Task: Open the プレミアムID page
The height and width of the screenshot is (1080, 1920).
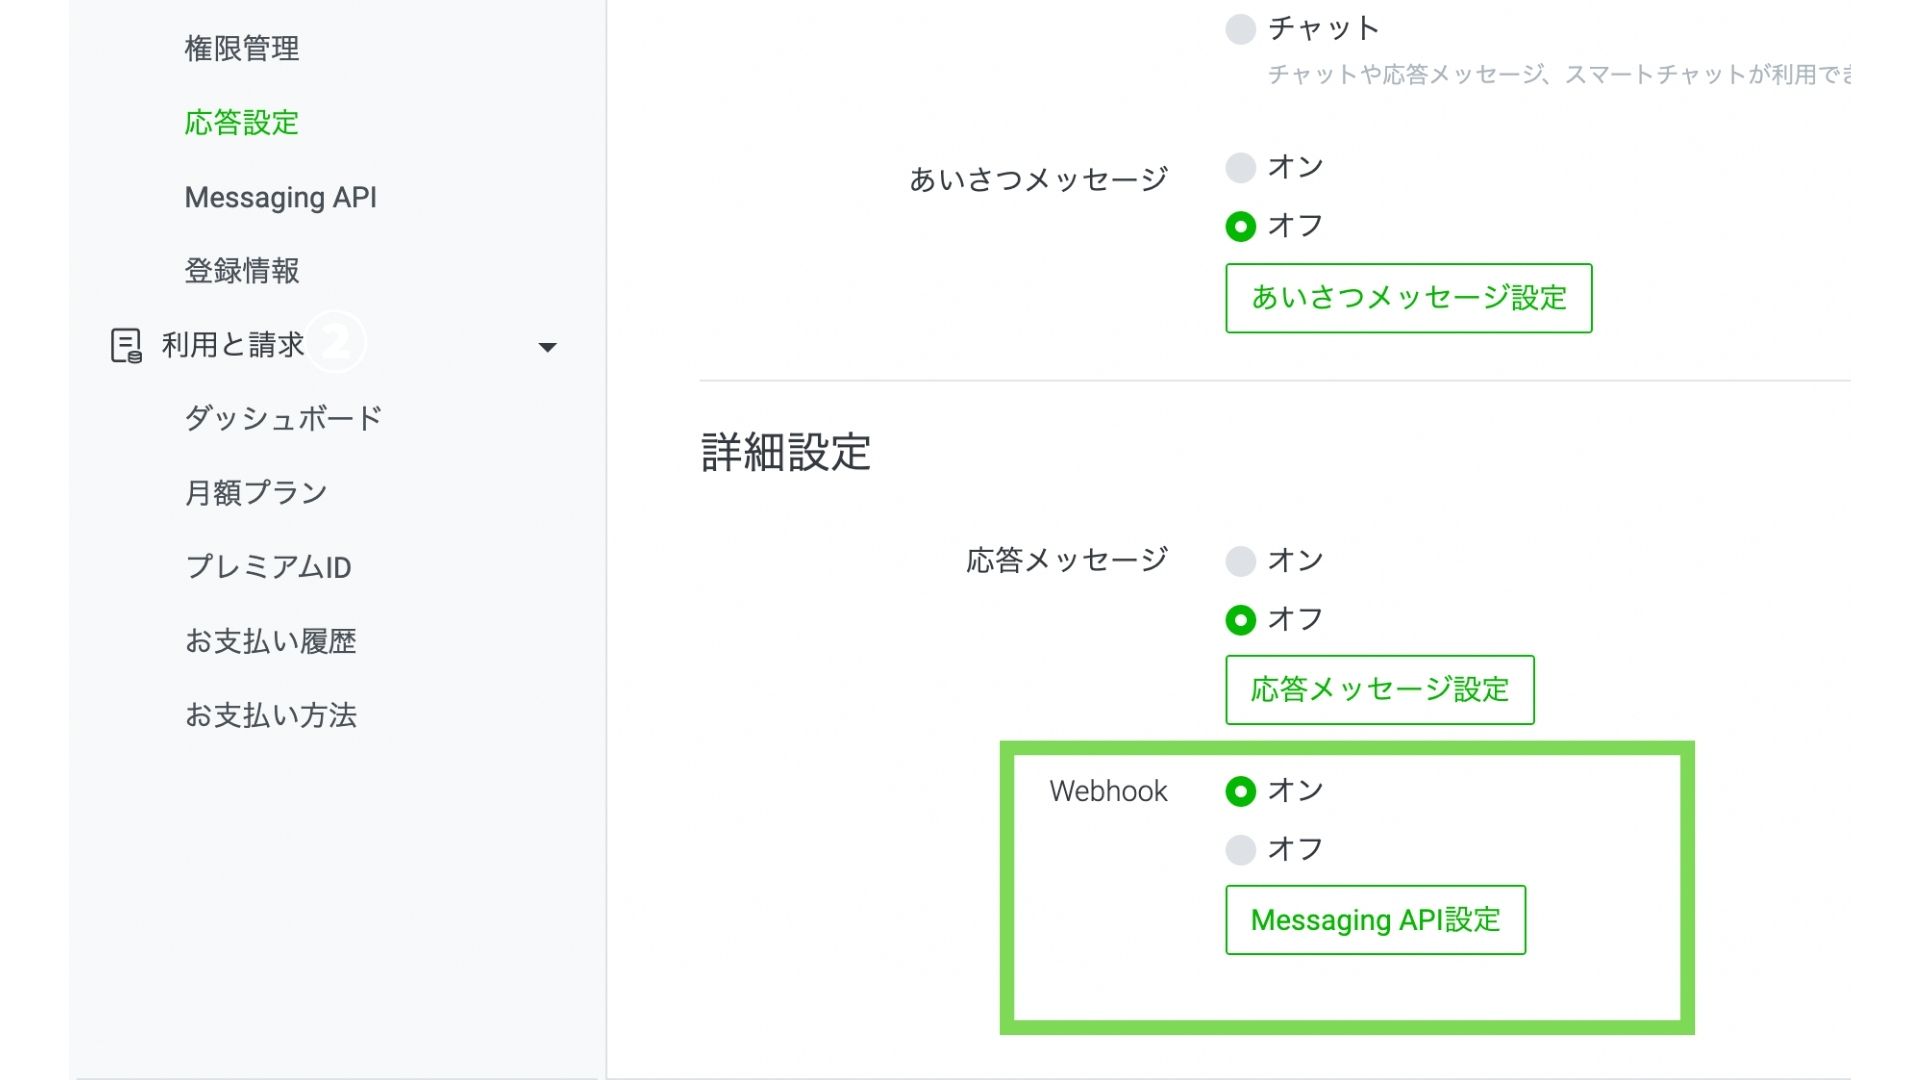Action: pyautogui.click(x=268, y=567)
